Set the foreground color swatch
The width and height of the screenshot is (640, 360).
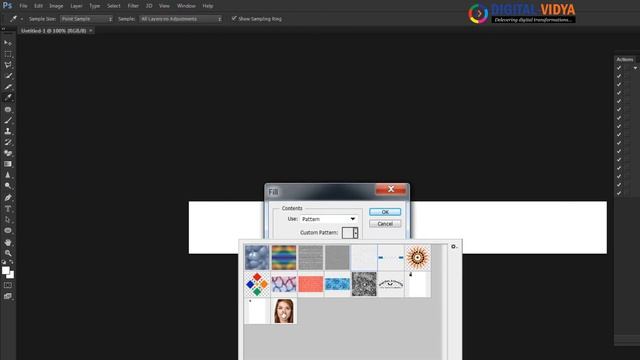[x=5, y=270]
